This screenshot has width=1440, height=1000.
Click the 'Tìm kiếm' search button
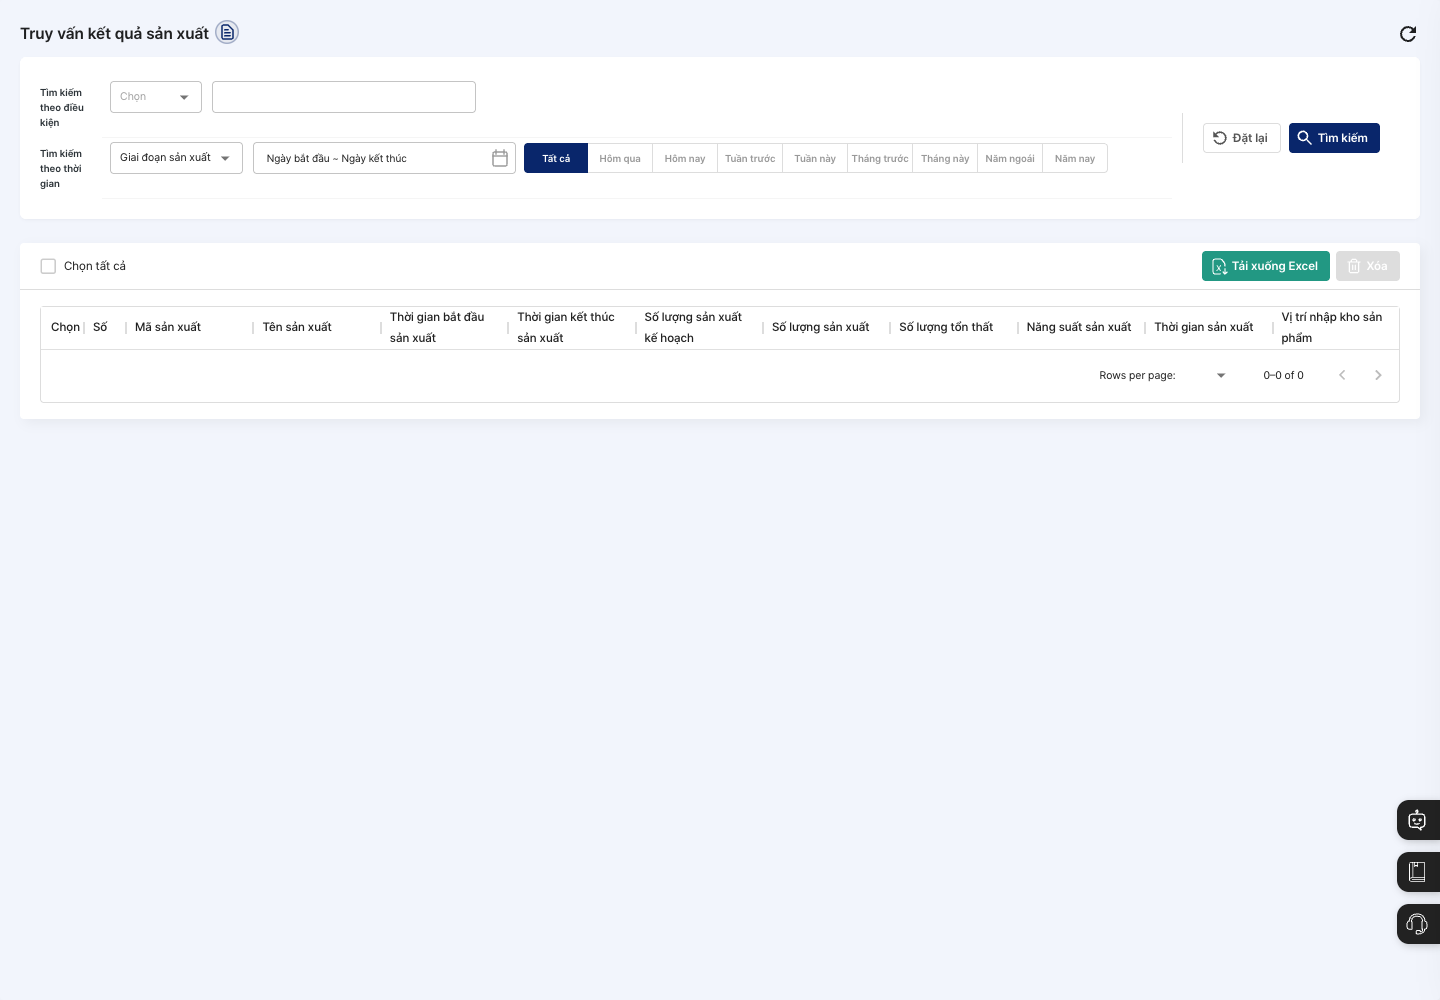(1334, 138)
